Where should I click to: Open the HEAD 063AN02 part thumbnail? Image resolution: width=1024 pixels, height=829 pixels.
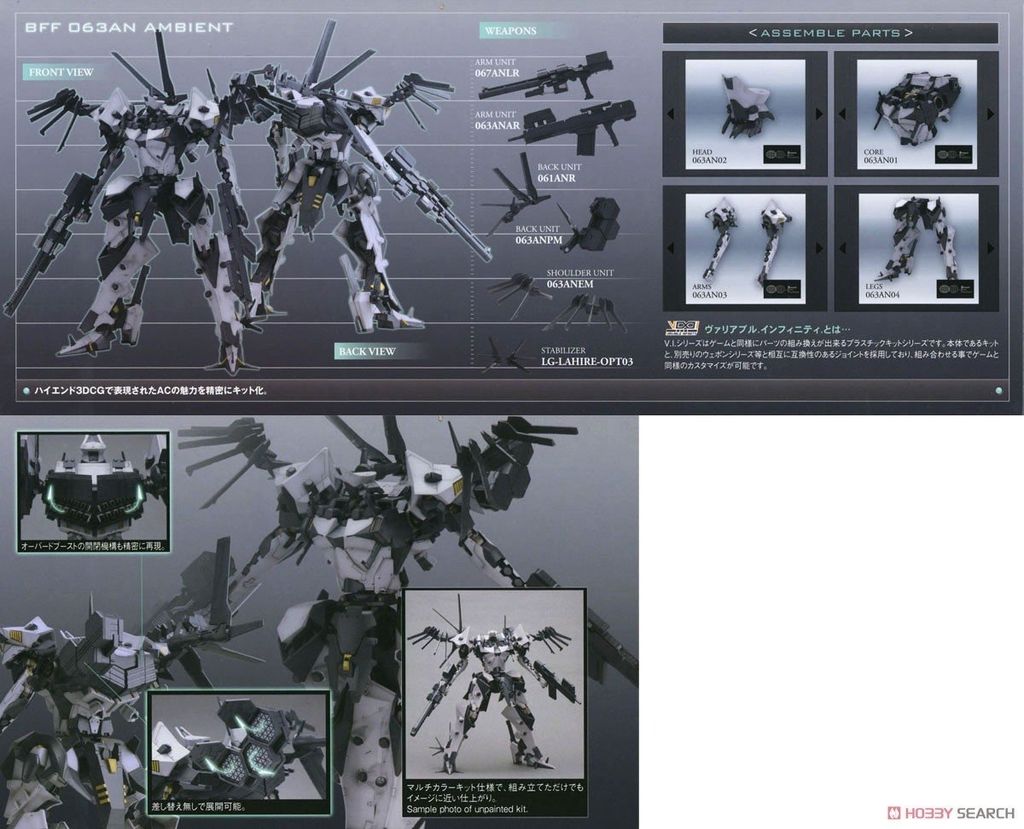(x=745, y=114)
